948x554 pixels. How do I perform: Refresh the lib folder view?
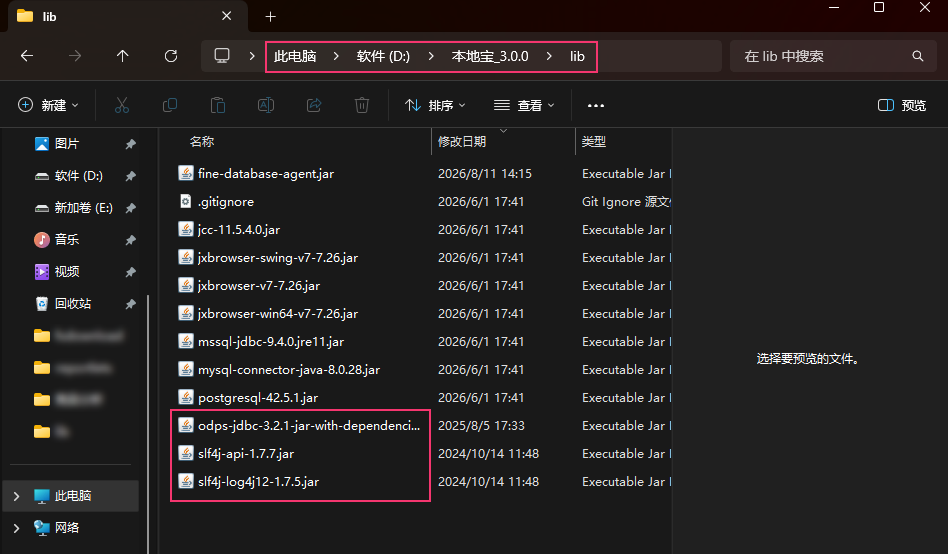[171, 56]
